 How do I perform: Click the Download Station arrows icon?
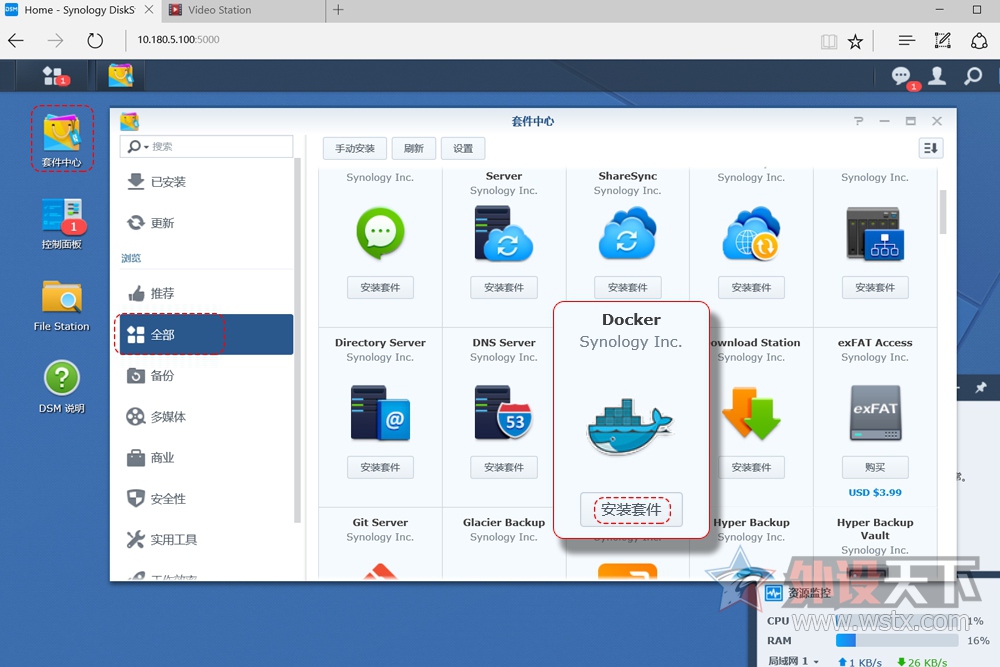pyautogui.click(x=751, y=413)
